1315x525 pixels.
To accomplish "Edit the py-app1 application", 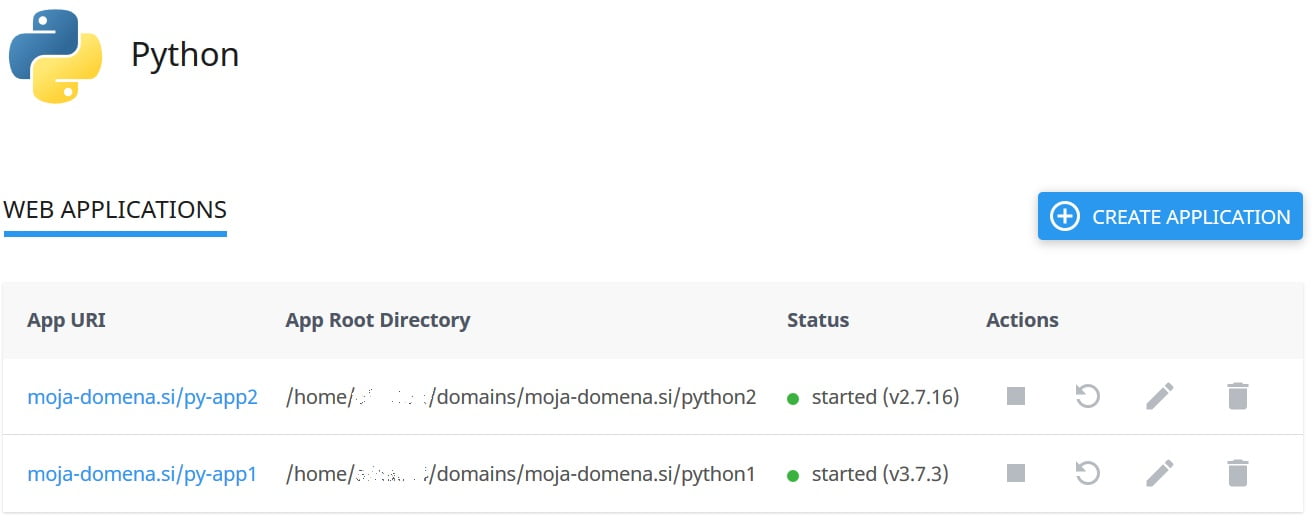I will pyautogui.click(x=1159, y=473).
